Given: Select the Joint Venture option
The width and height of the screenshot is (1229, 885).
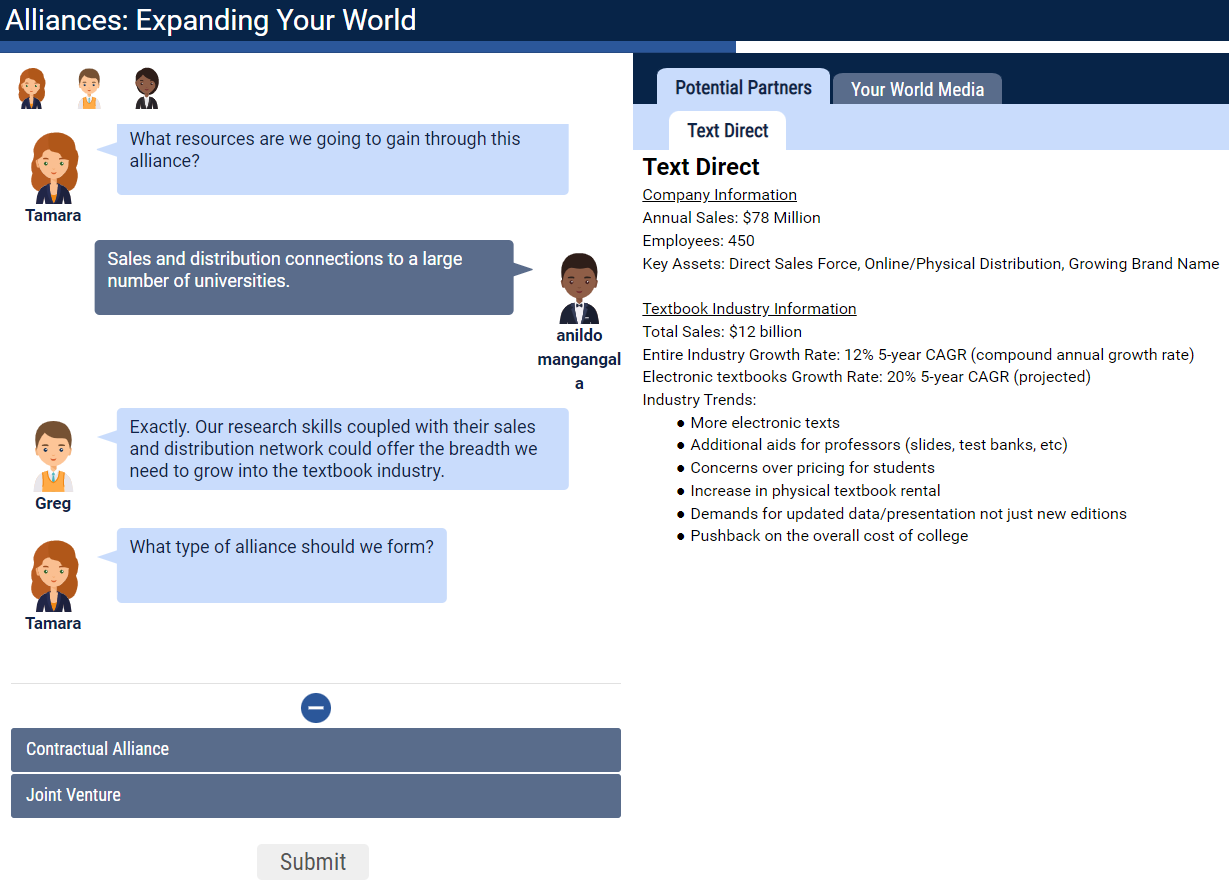Looking at the screenshot, I should [316, 796].
